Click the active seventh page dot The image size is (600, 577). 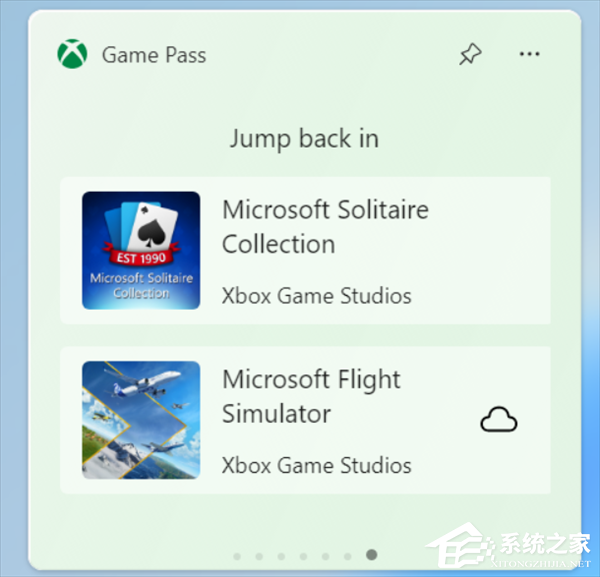click(372, 554)
